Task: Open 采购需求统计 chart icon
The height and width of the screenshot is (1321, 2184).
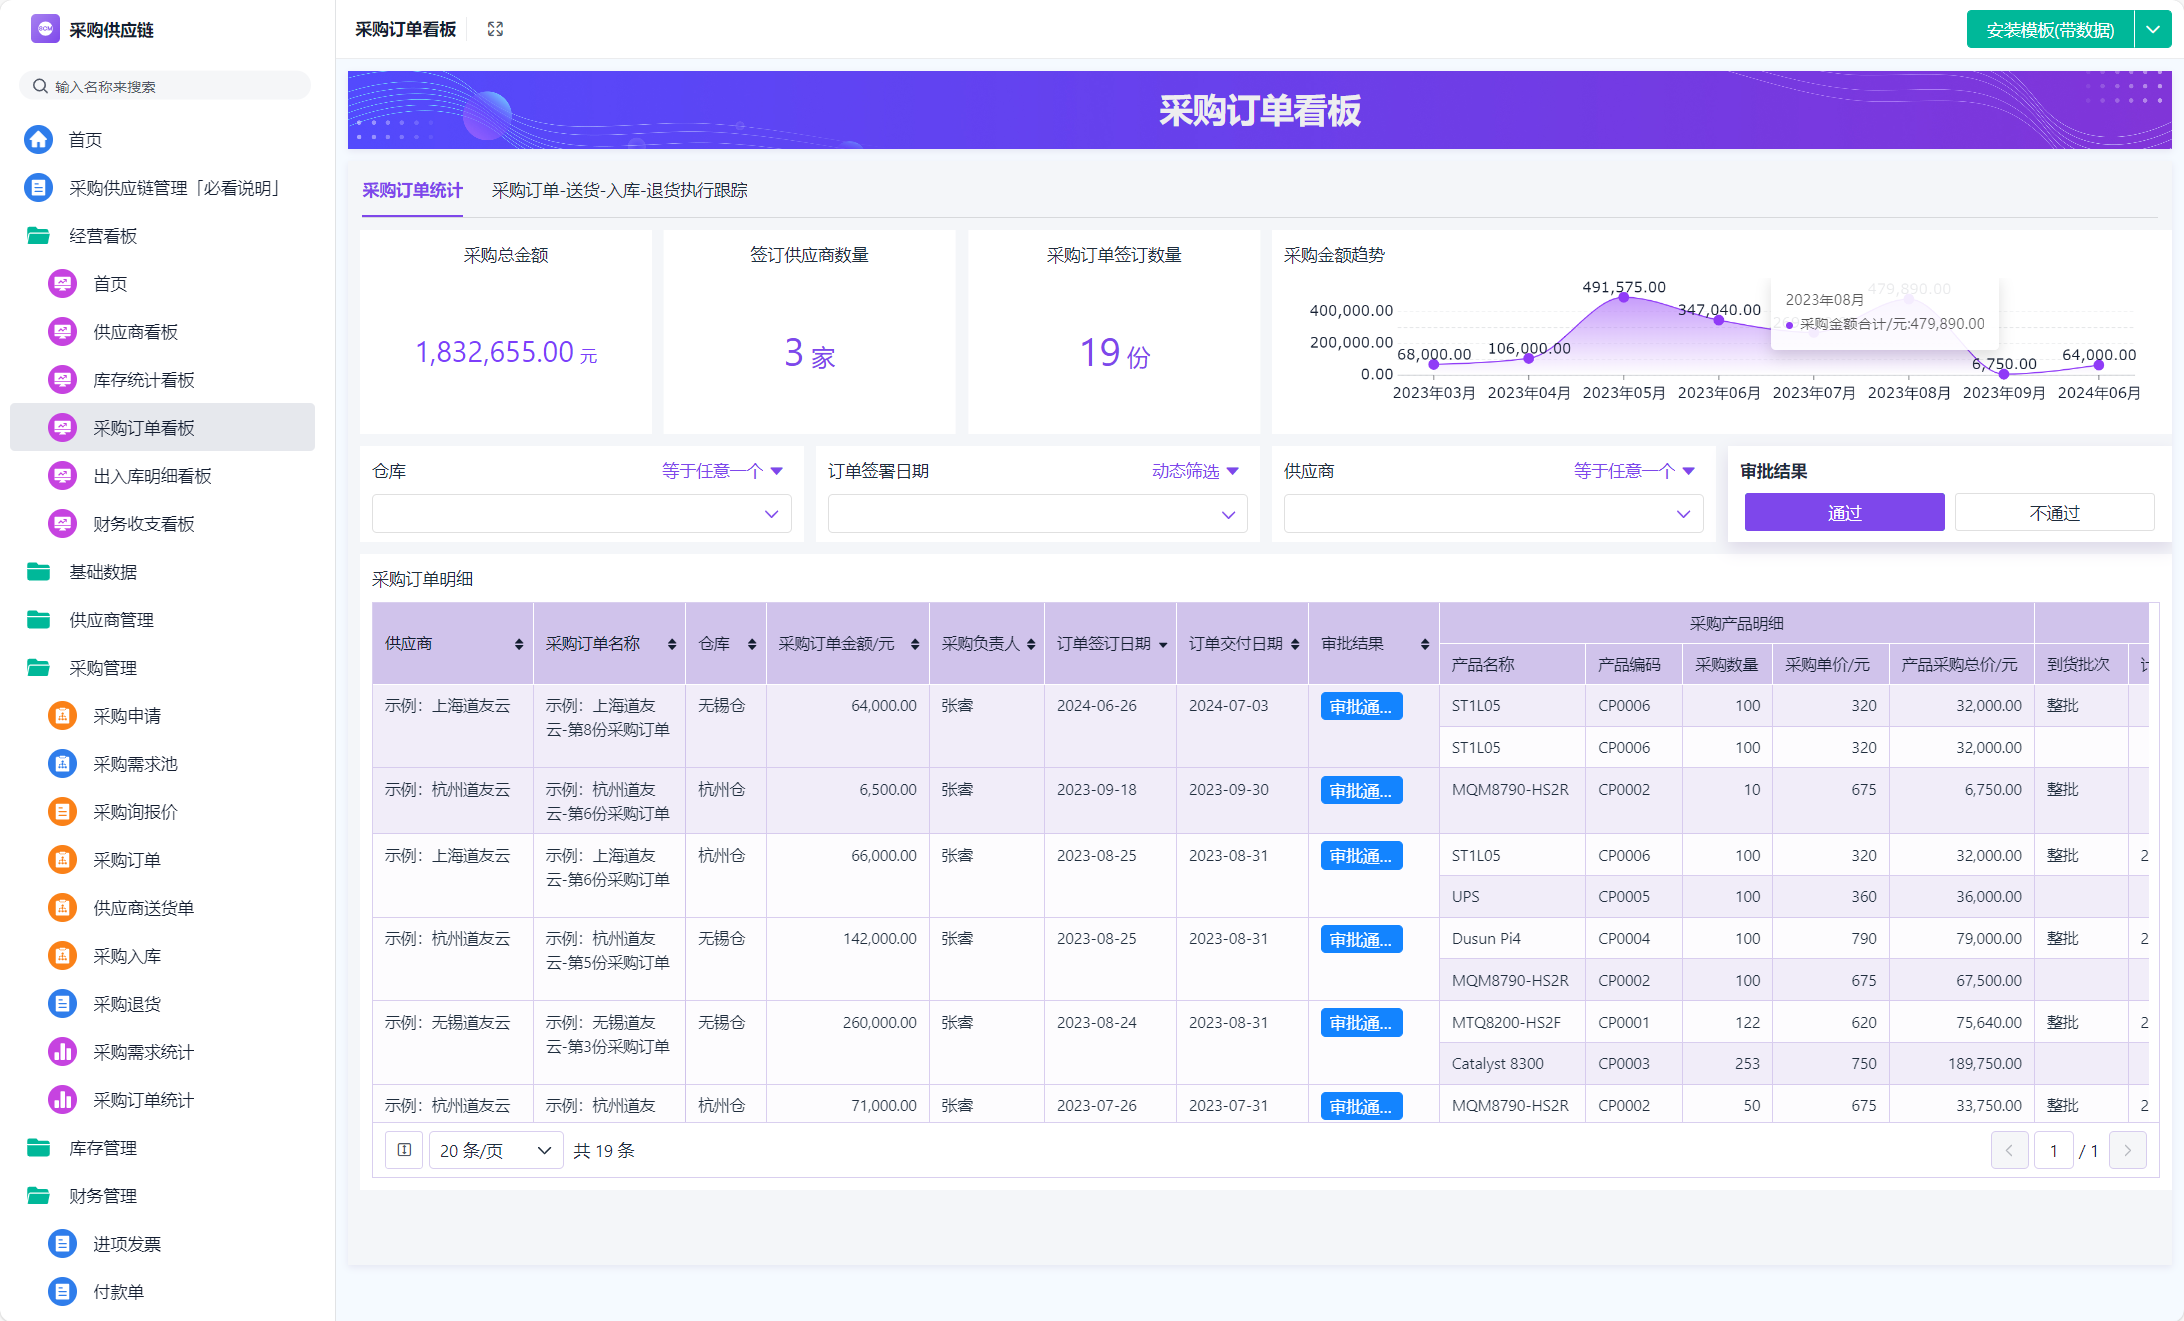Action: click(x=62, y=1052)
